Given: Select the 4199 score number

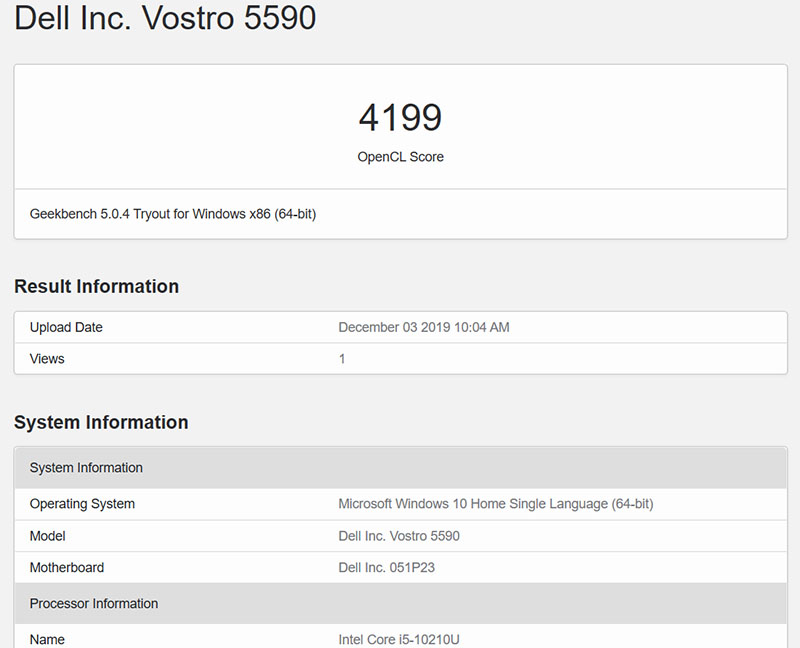Looking at the screenshot, I should 400,118.
